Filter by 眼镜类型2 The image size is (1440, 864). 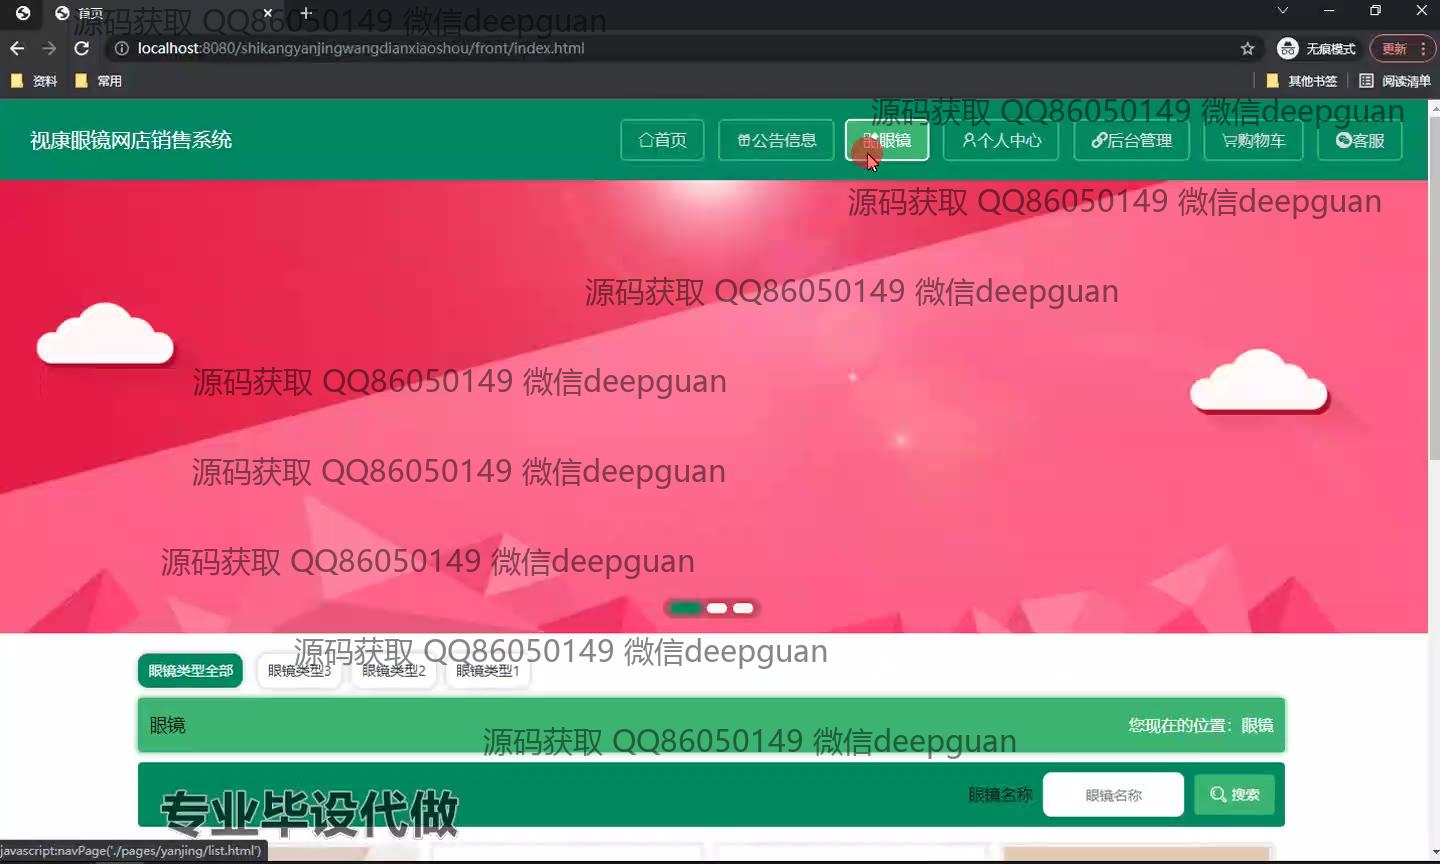394,671
